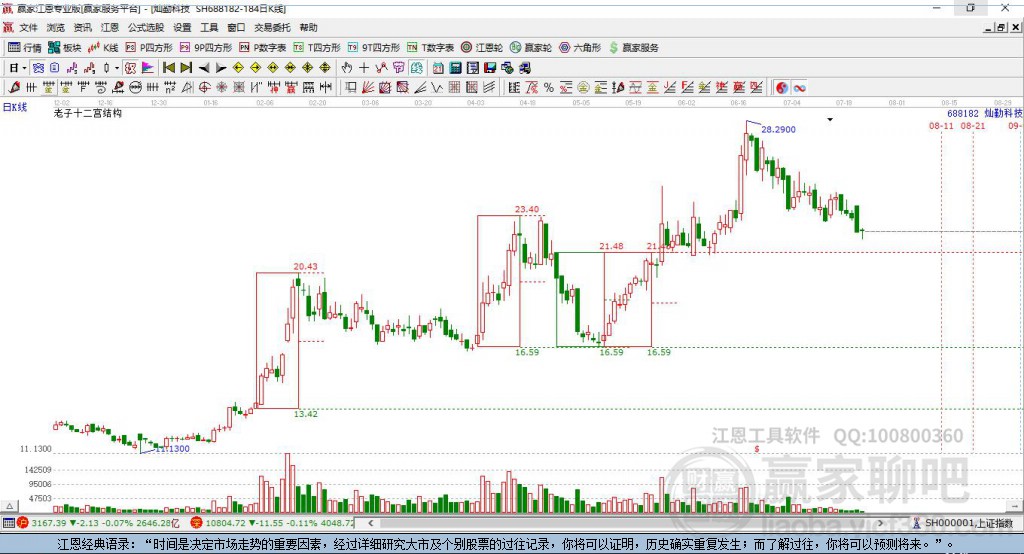
Task: Toggle the magenta-cyan flag chart icon
Action: [x=148, y=68]
